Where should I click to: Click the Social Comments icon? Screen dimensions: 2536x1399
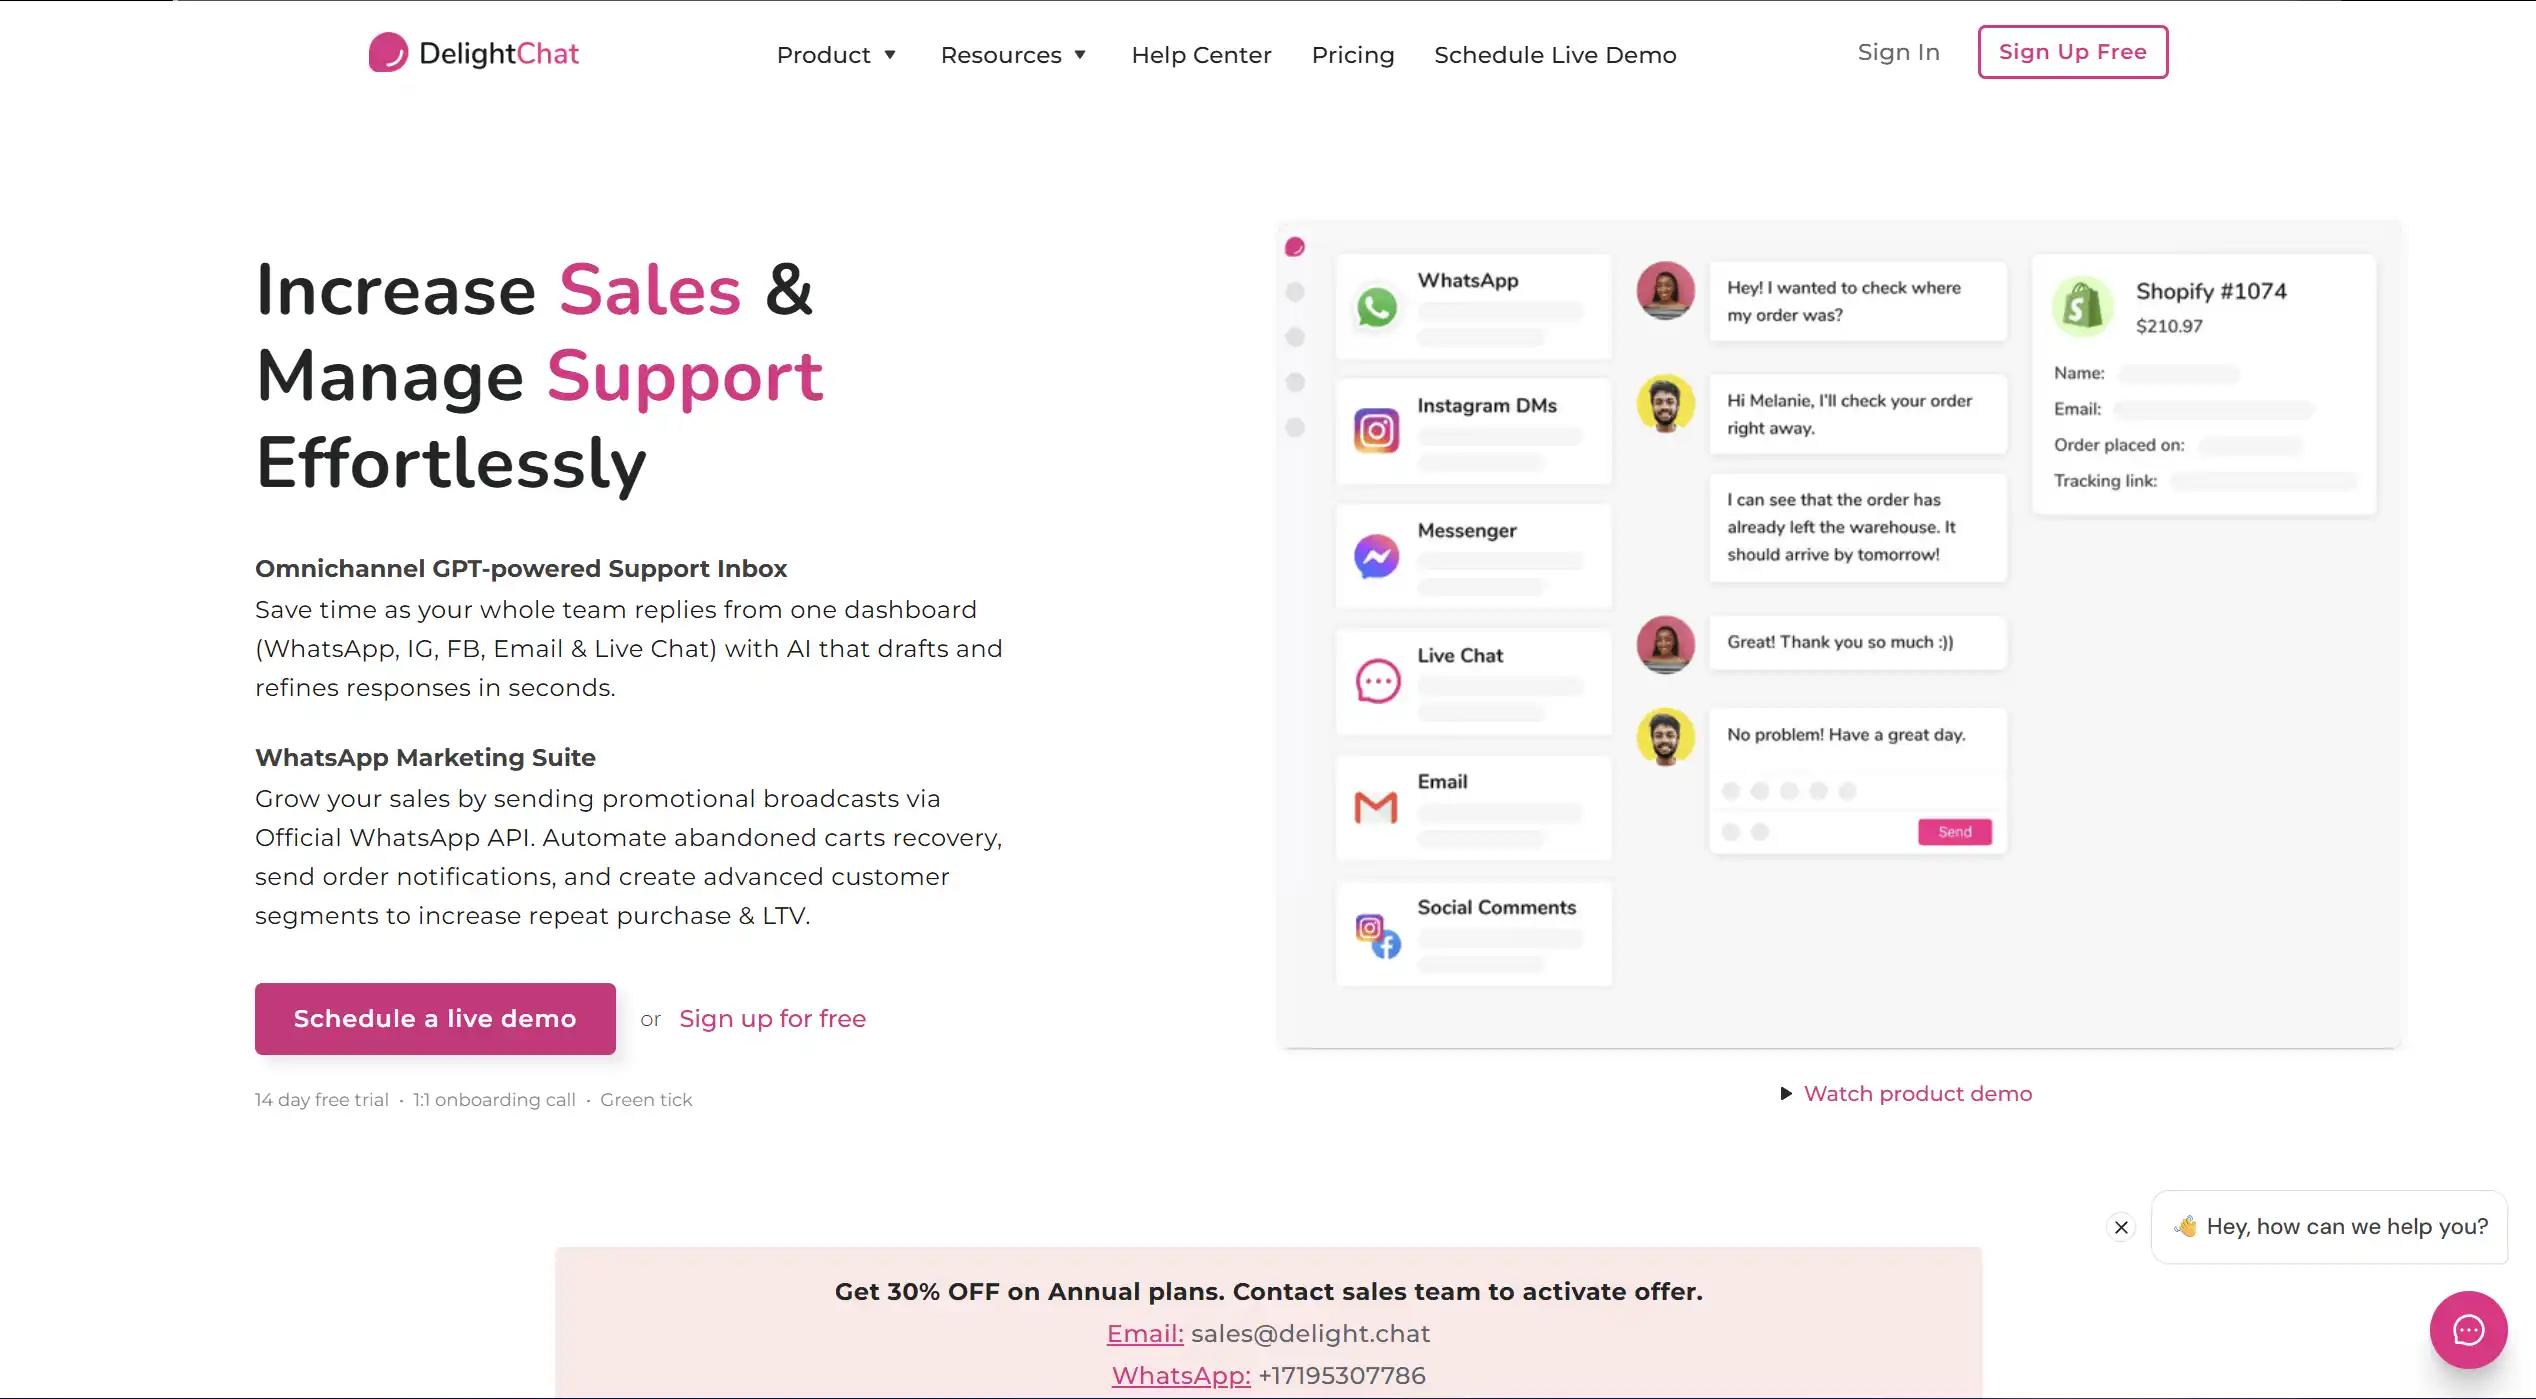click(1377, 936)
